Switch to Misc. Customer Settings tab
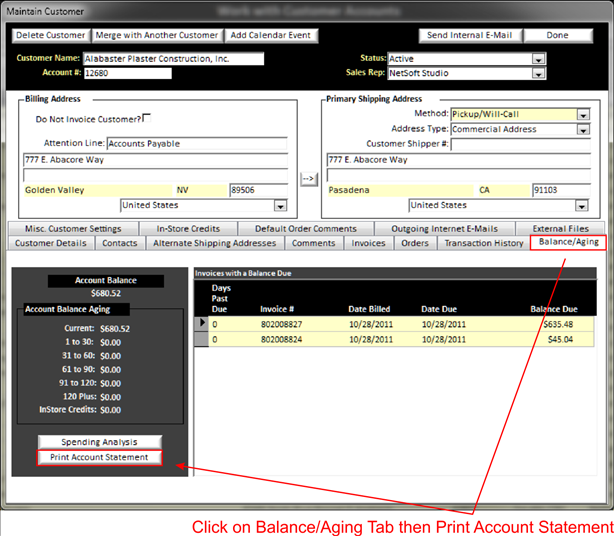 [x=73, y=229]
